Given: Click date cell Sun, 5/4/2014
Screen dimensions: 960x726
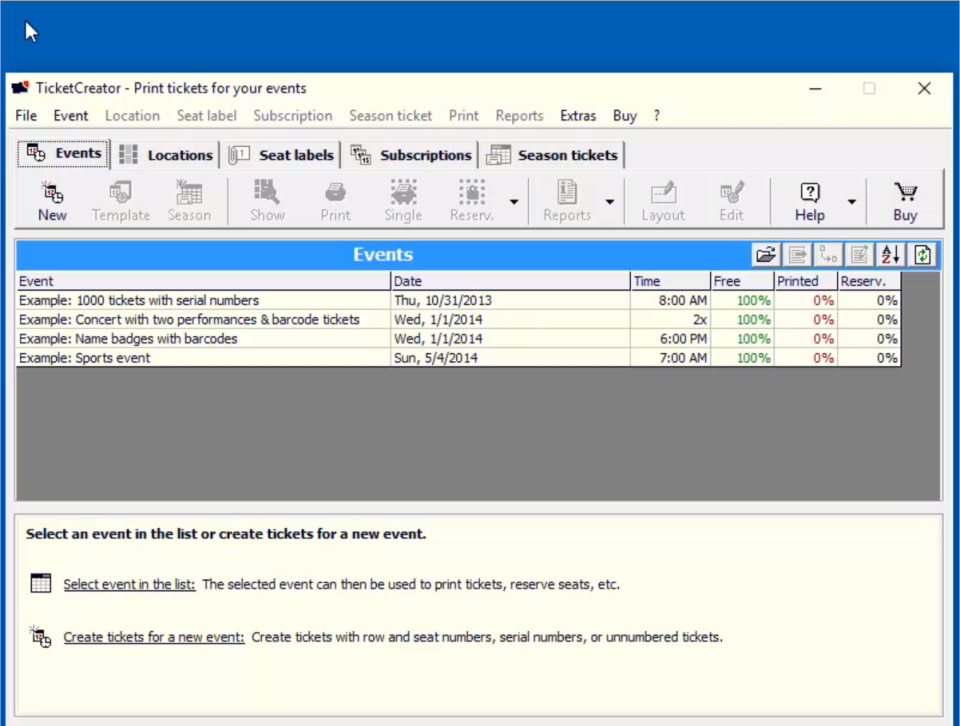Looking at the screenshot, I should (511, 357).
